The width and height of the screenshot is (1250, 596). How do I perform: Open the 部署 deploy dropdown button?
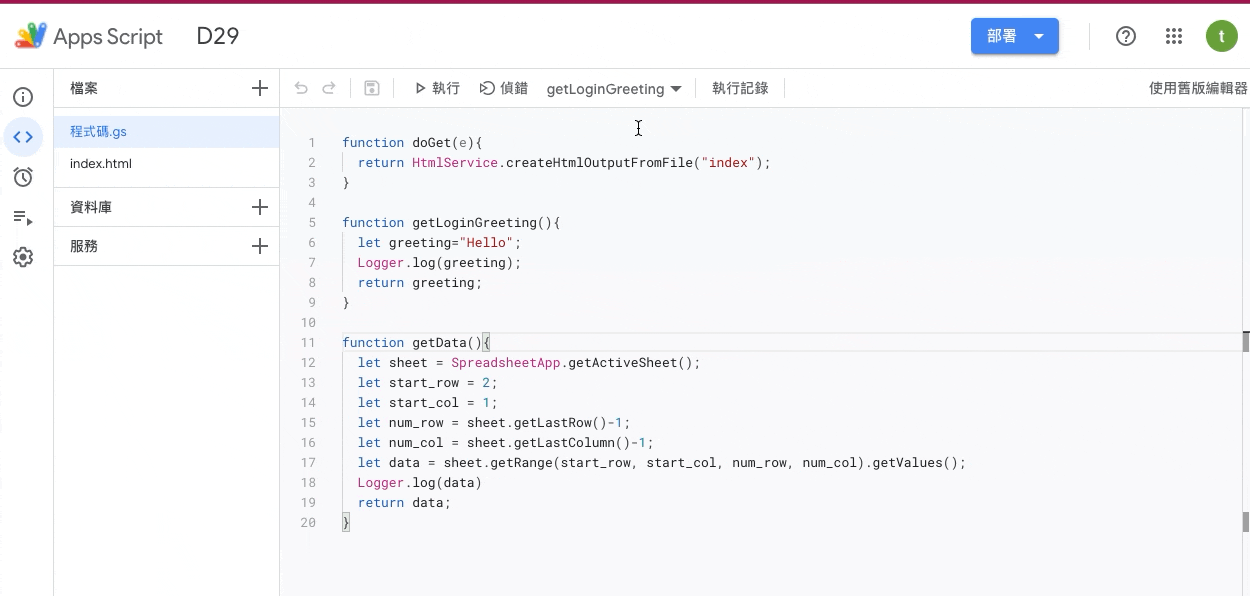[1015, 36]
